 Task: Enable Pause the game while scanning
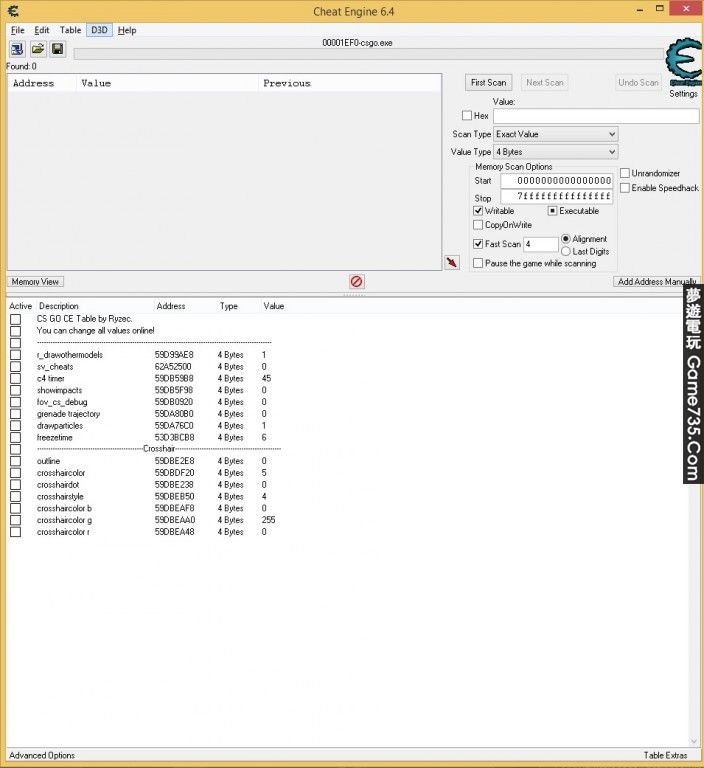[x=478, y=263]
